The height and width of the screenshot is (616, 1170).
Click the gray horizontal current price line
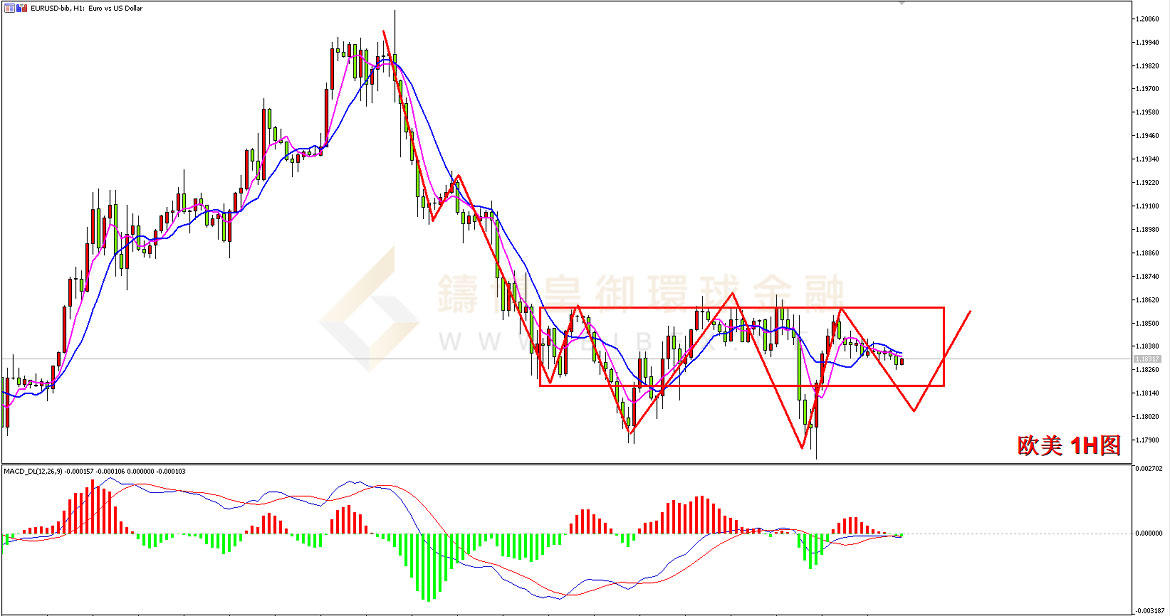[1000, 358]
